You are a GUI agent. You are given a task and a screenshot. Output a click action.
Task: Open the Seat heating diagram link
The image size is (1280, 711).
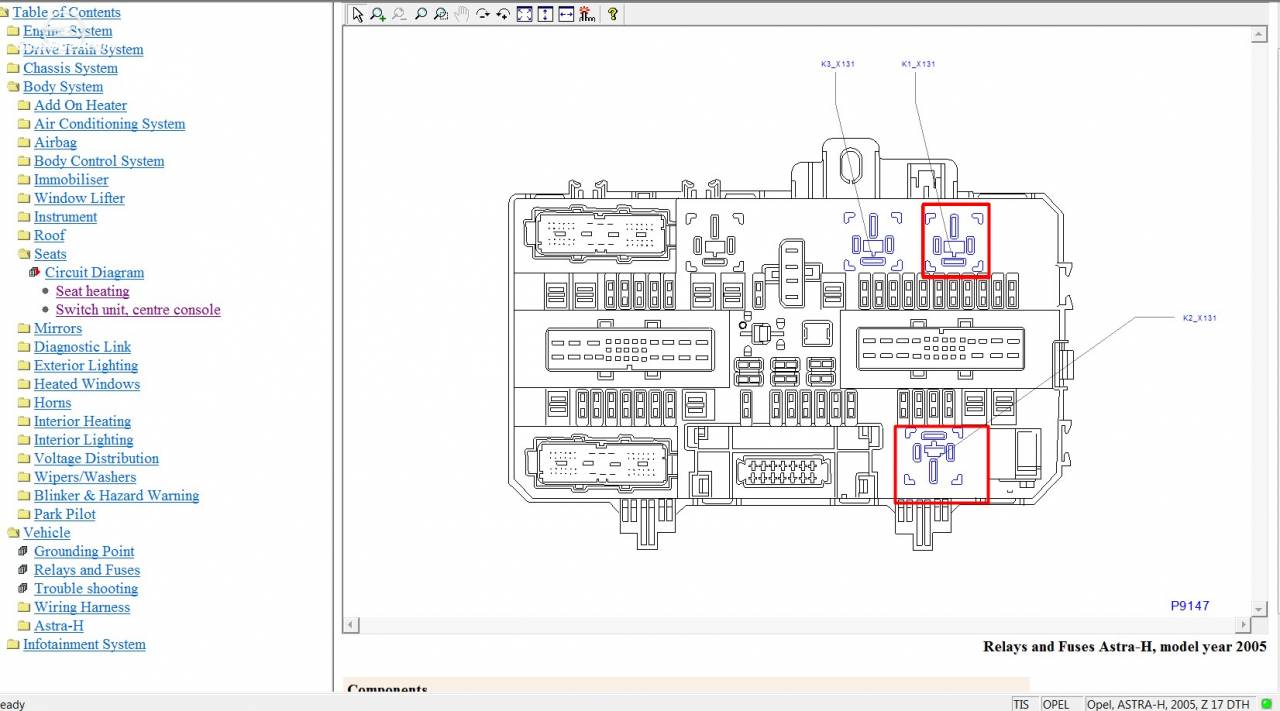pos(92,291)
